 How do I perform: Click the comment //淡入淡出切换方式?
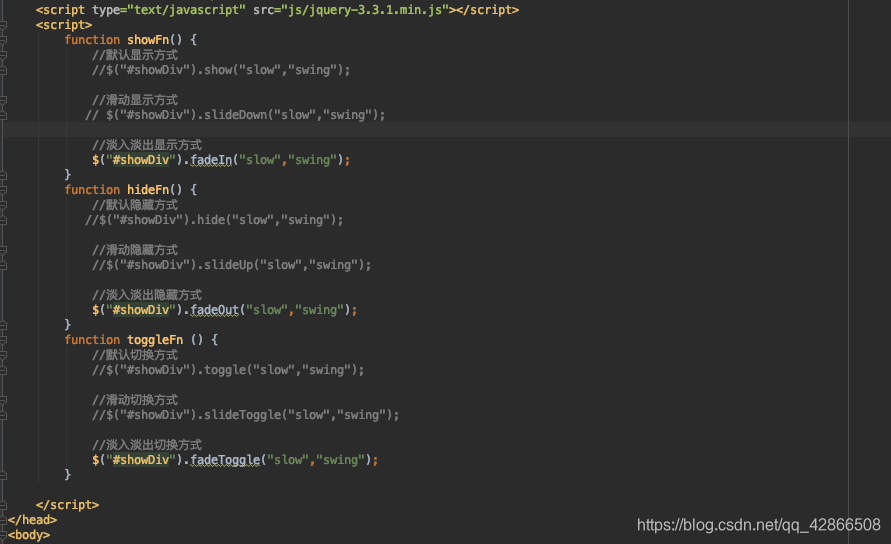pyautogui.click(x=147, y=445)
